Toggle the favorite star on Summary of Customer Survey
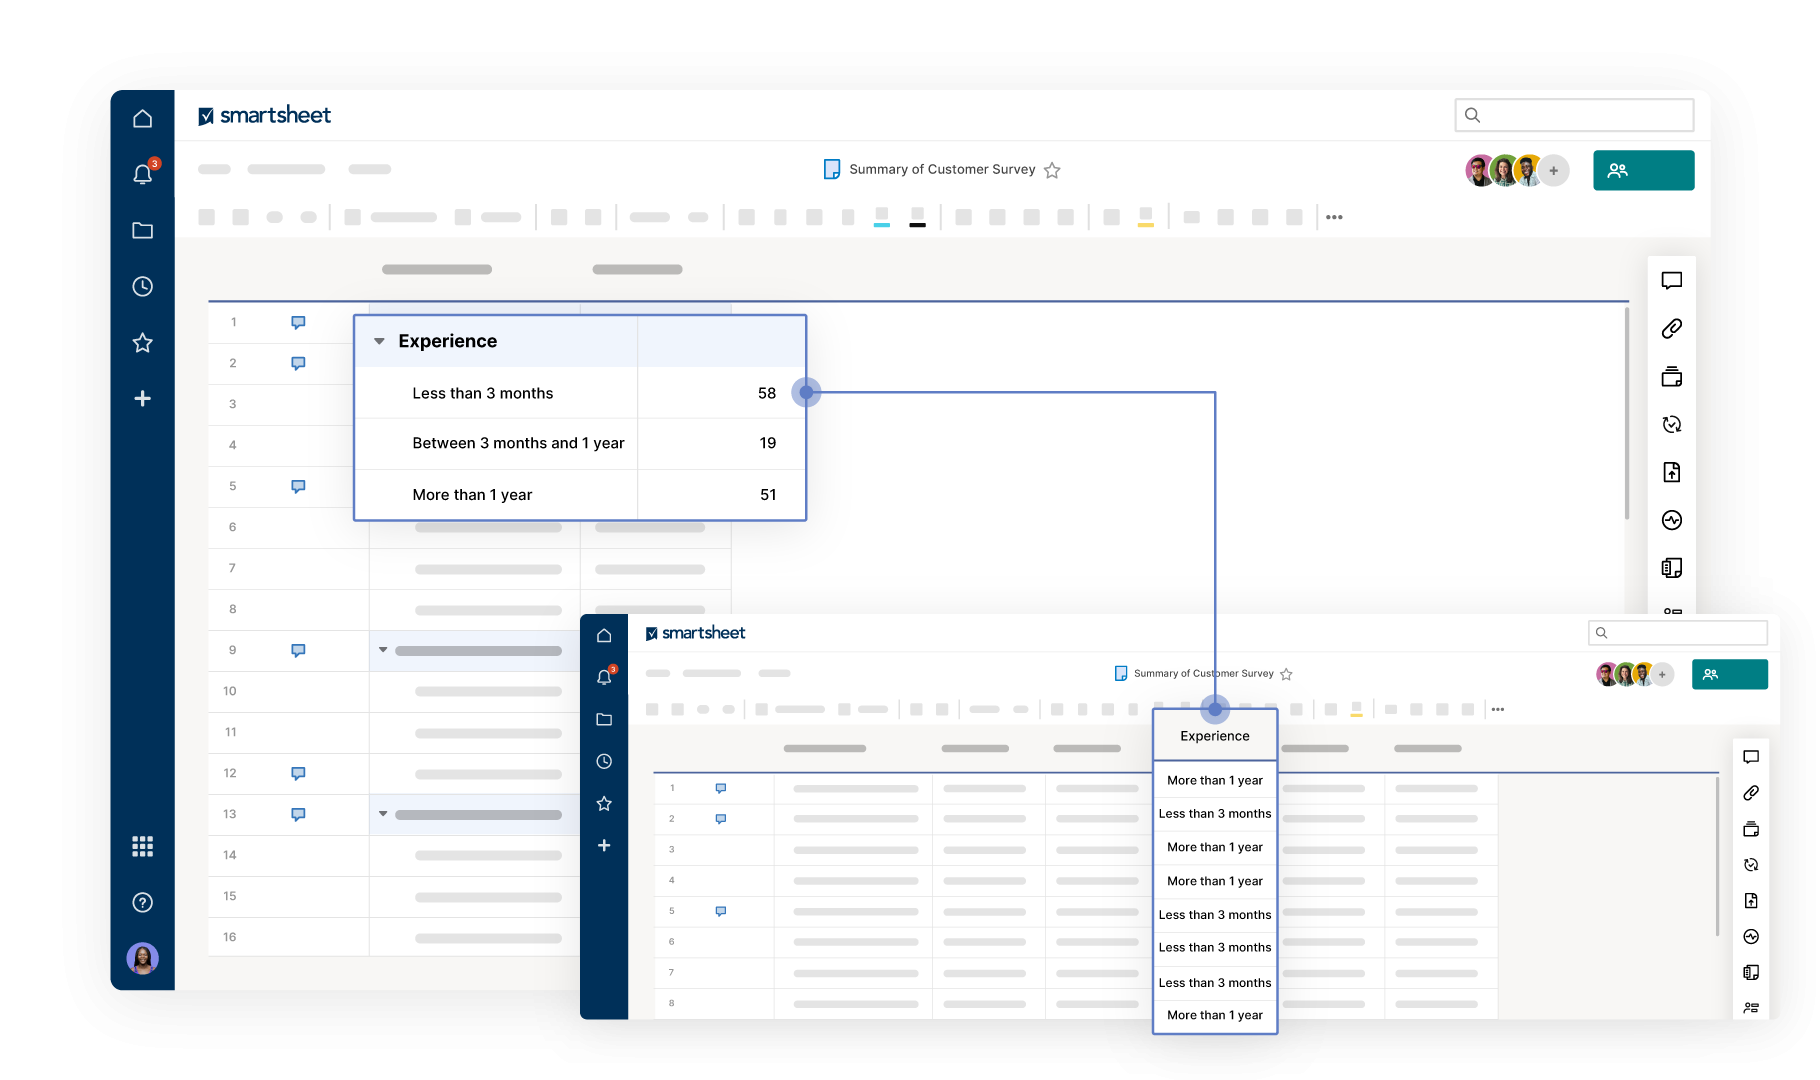 [x=1052, y=170]
